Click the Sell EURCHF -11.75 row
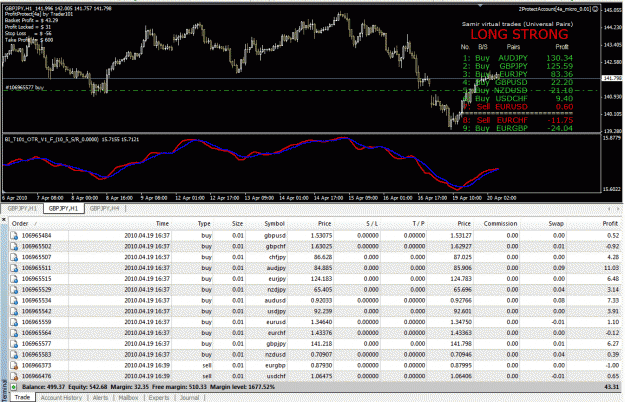Image resolution: width=625 pixels, height=402 pixels. [x=517, y=120]
